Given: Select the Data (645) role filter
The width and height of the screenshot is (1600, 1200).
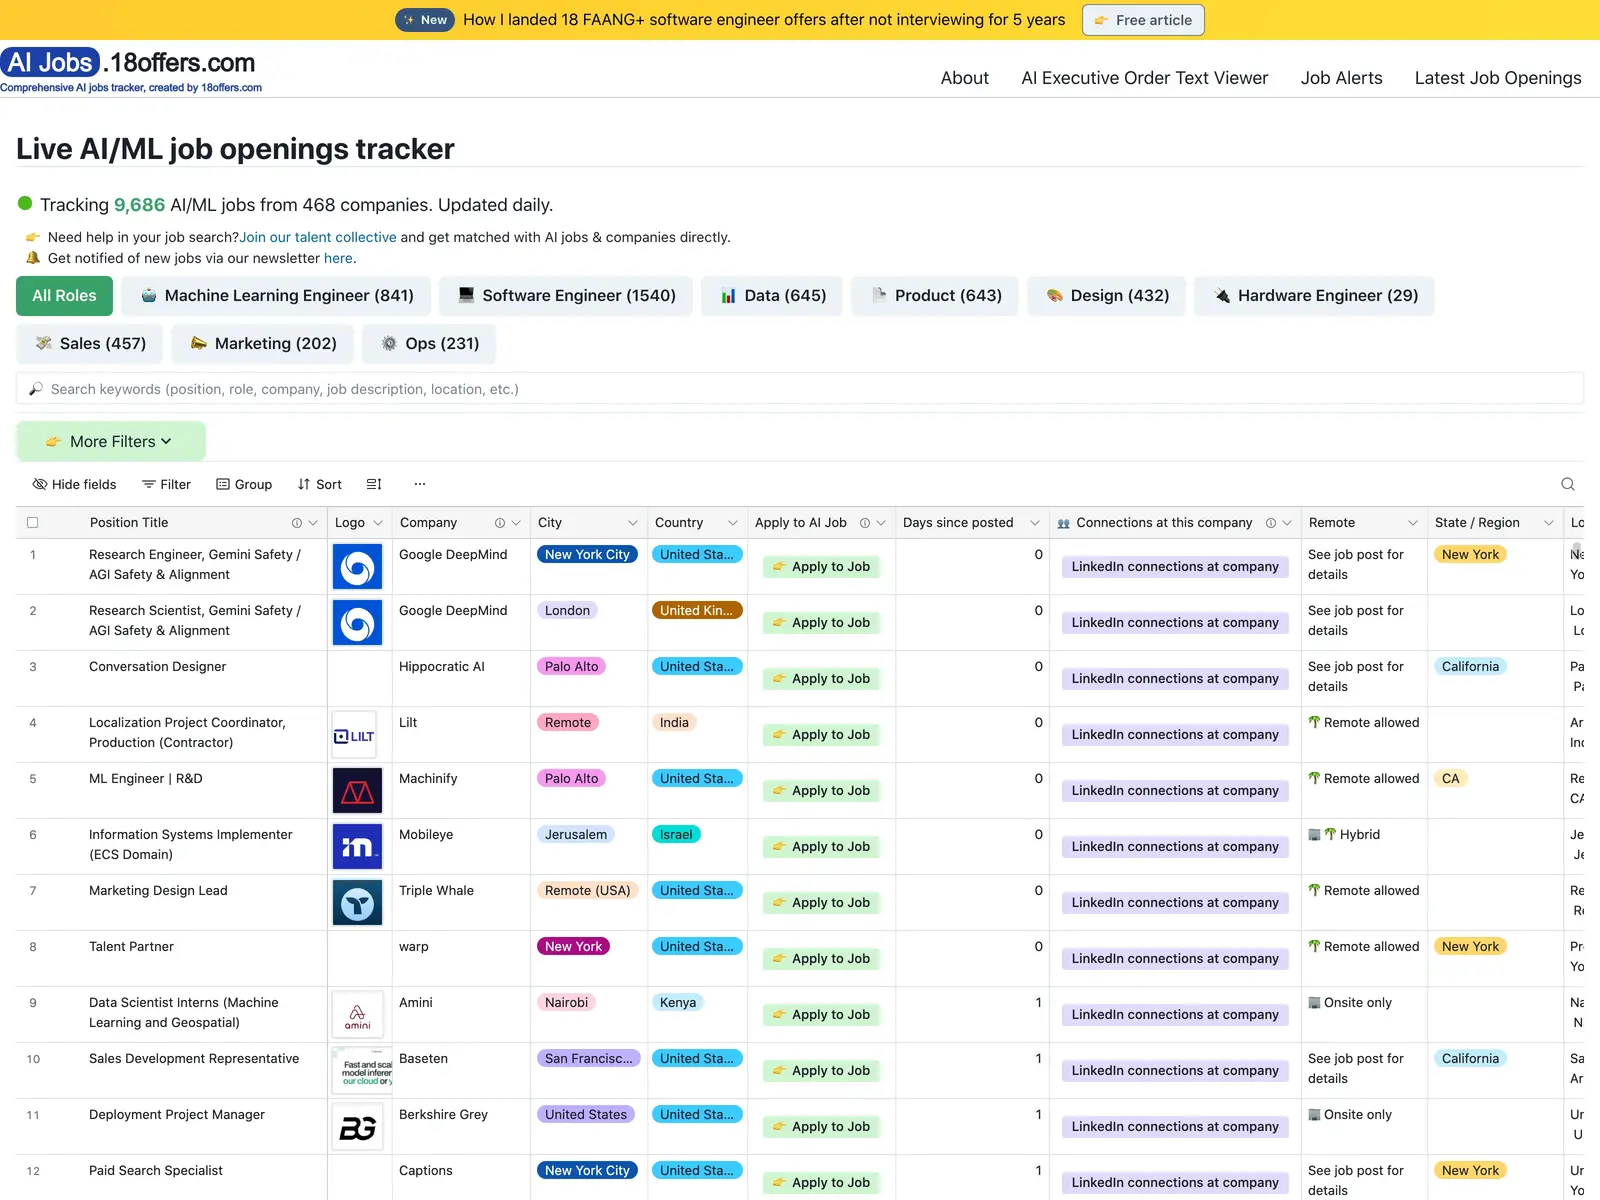Looking at the screenshot, I should tap(772, 296).
